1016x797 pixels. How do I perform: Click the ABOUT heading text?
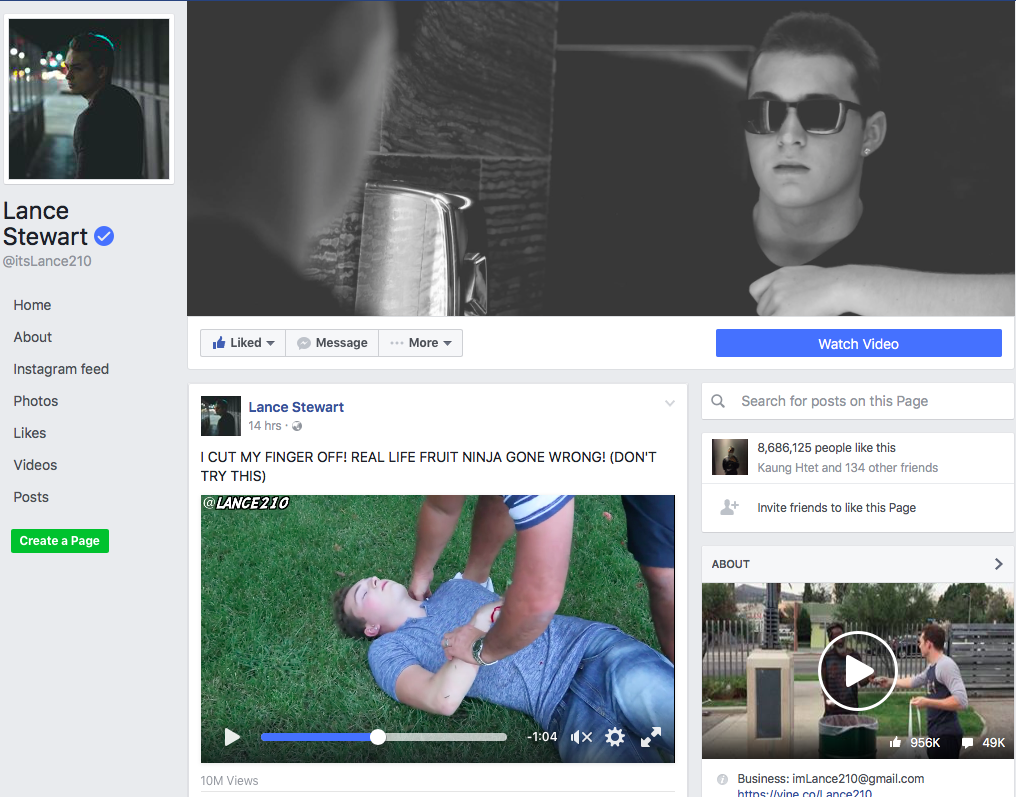click(x=731, y=564)
